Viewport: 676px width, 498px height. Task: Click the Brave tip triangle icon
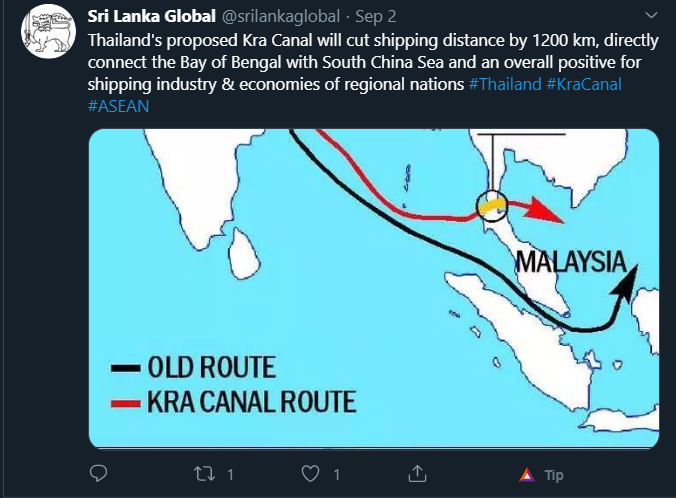tap(527, 475)
